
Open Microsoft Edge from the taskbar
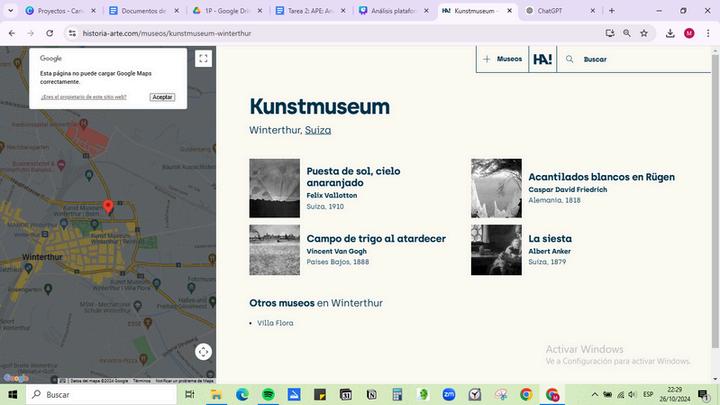[x=242, y=394]
